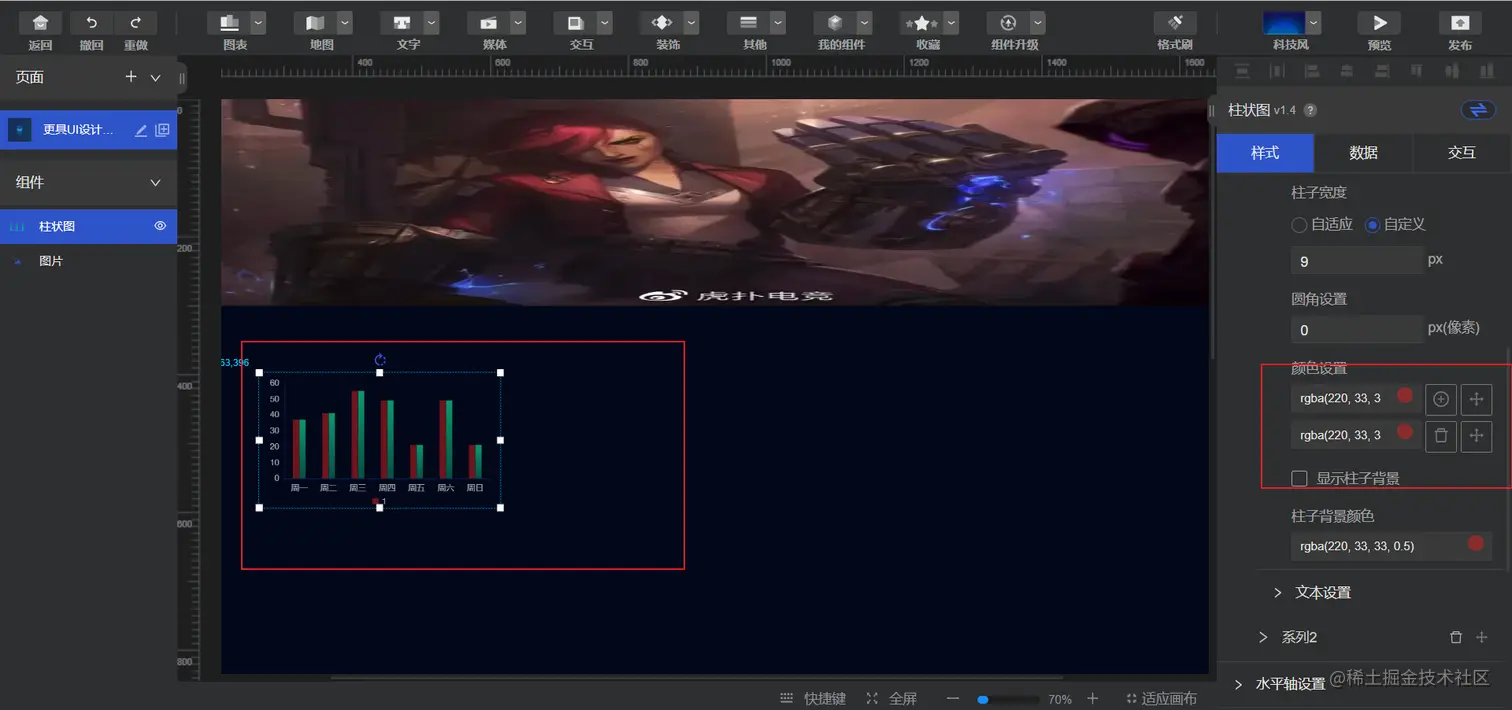Click the 预览 preview play icon
Image resolution: width=1512 pixels, height=710 pixels.
1379,22
